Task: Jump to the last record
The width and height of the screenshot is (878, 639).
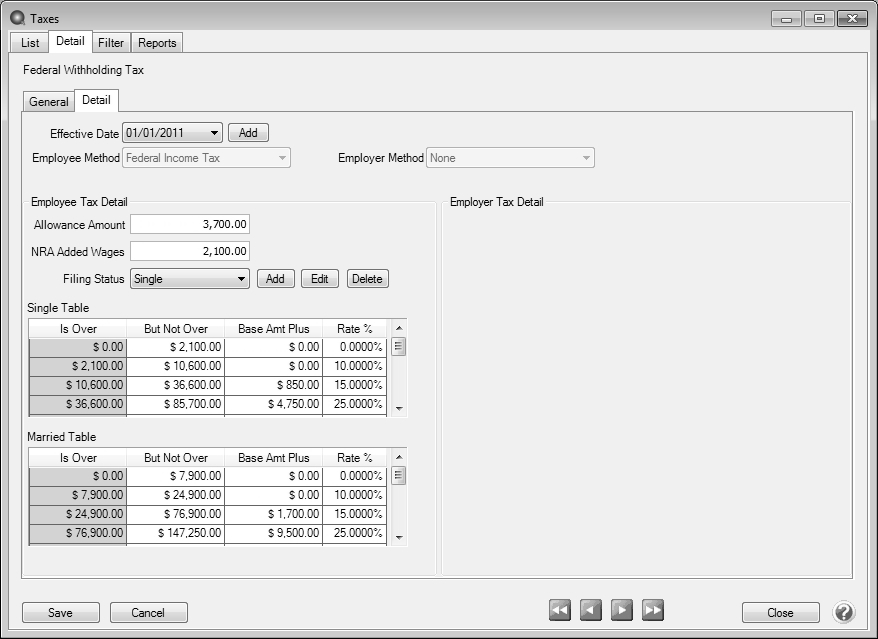Action: (x=653, y=610)
